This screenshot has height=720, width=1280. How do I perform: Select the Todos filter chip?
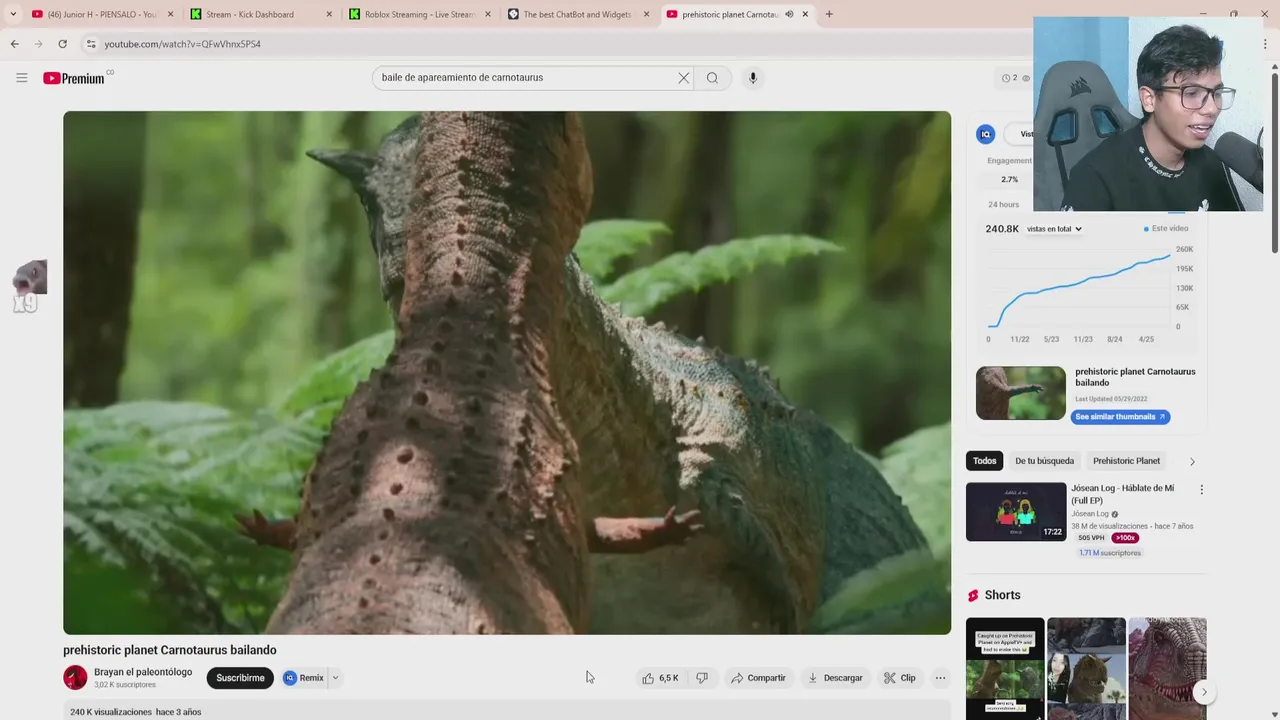[x=985, y=461]
